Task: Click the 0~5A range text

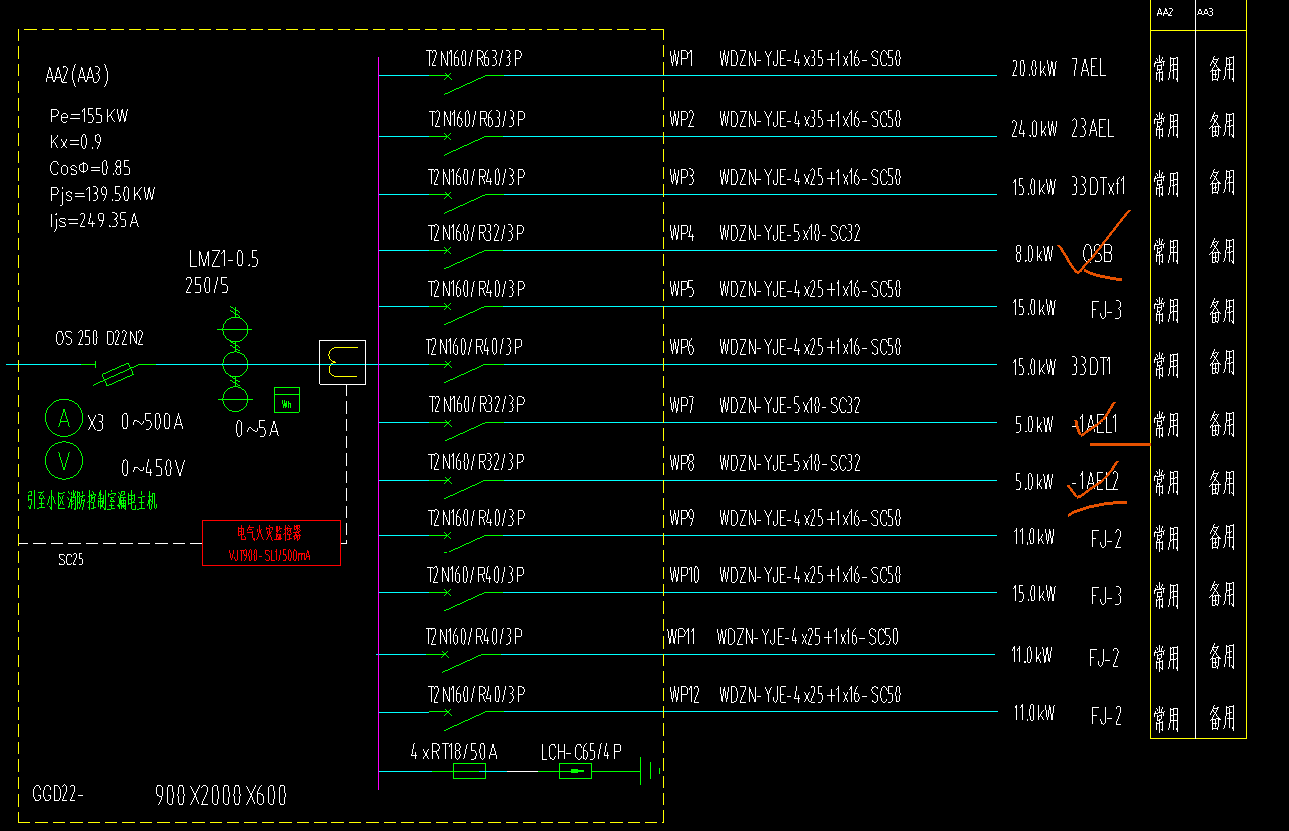Action: [257, 430]
